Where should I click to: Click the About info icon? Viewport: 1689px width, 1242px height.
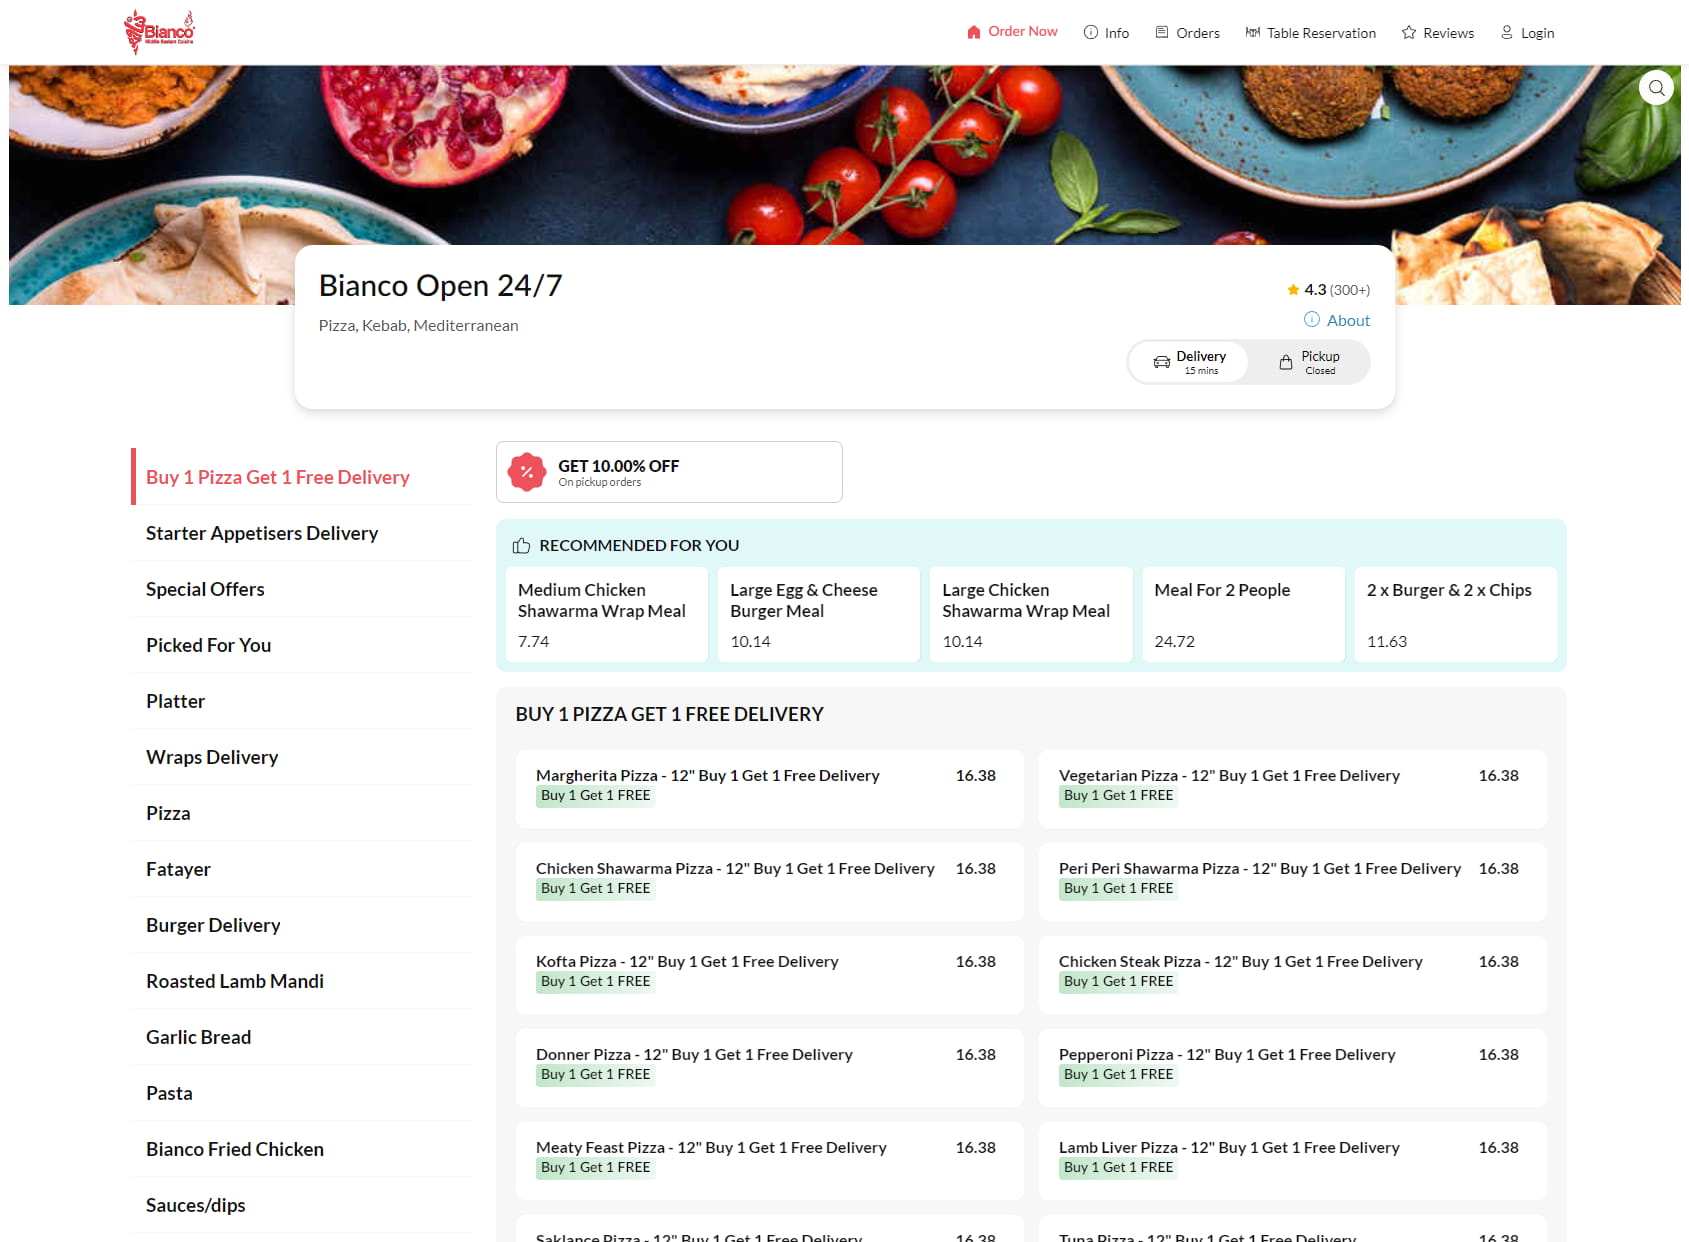pyautogui.click(x=1312, y=319)
